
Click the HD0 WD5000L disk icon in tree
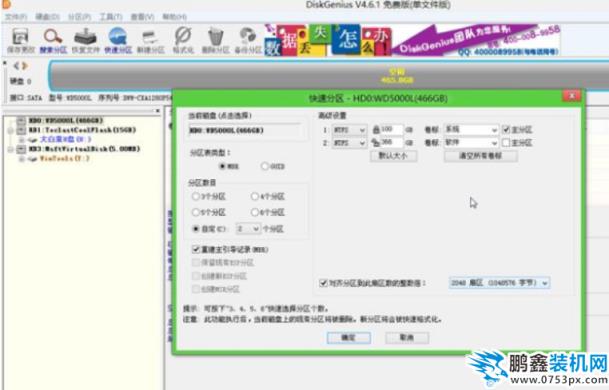tap(21, 121)
